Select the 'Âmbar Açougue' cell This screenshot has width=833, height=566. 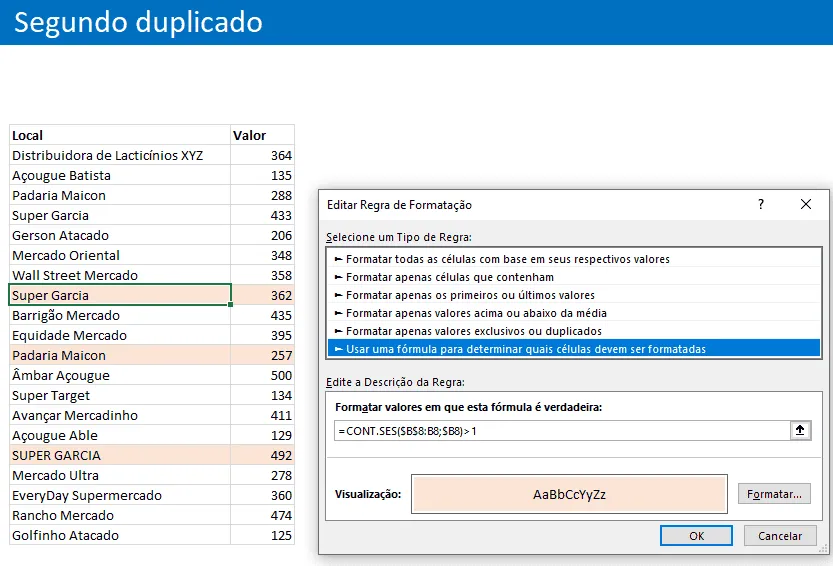tap(120, 375)
